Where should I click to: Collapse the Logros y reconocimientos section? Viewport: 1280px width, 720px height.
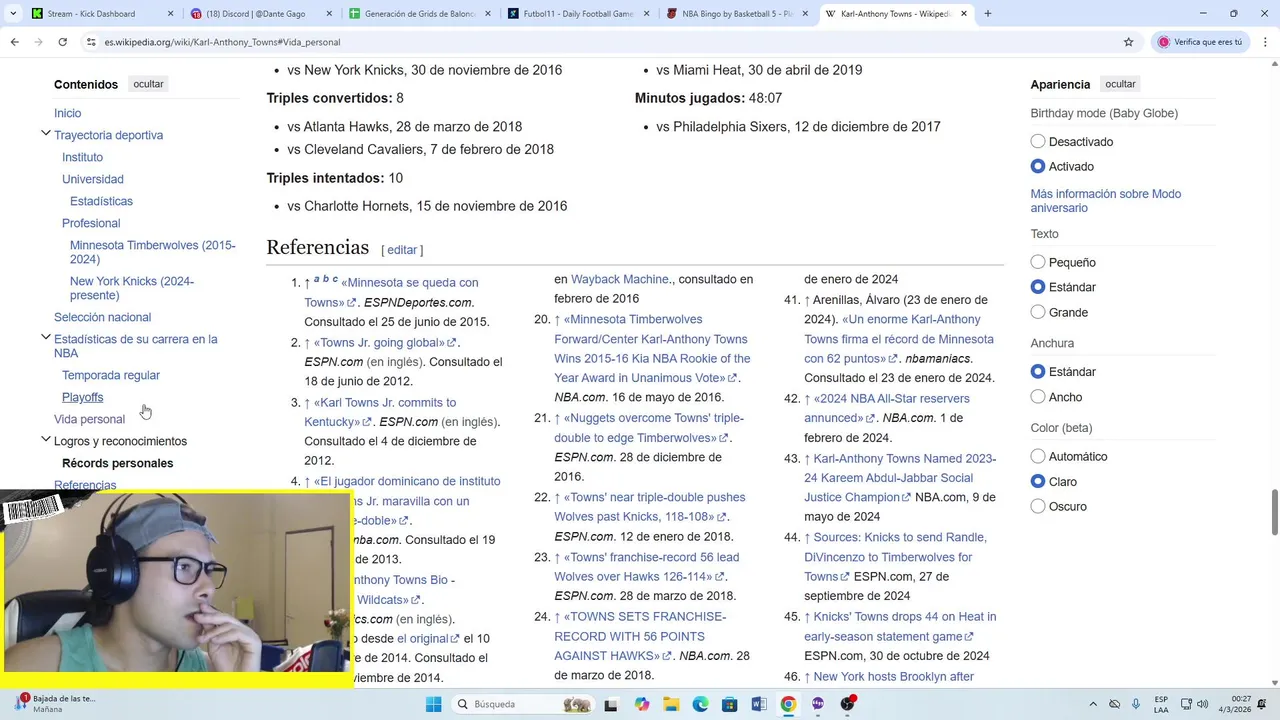click(x=46, y=440)
